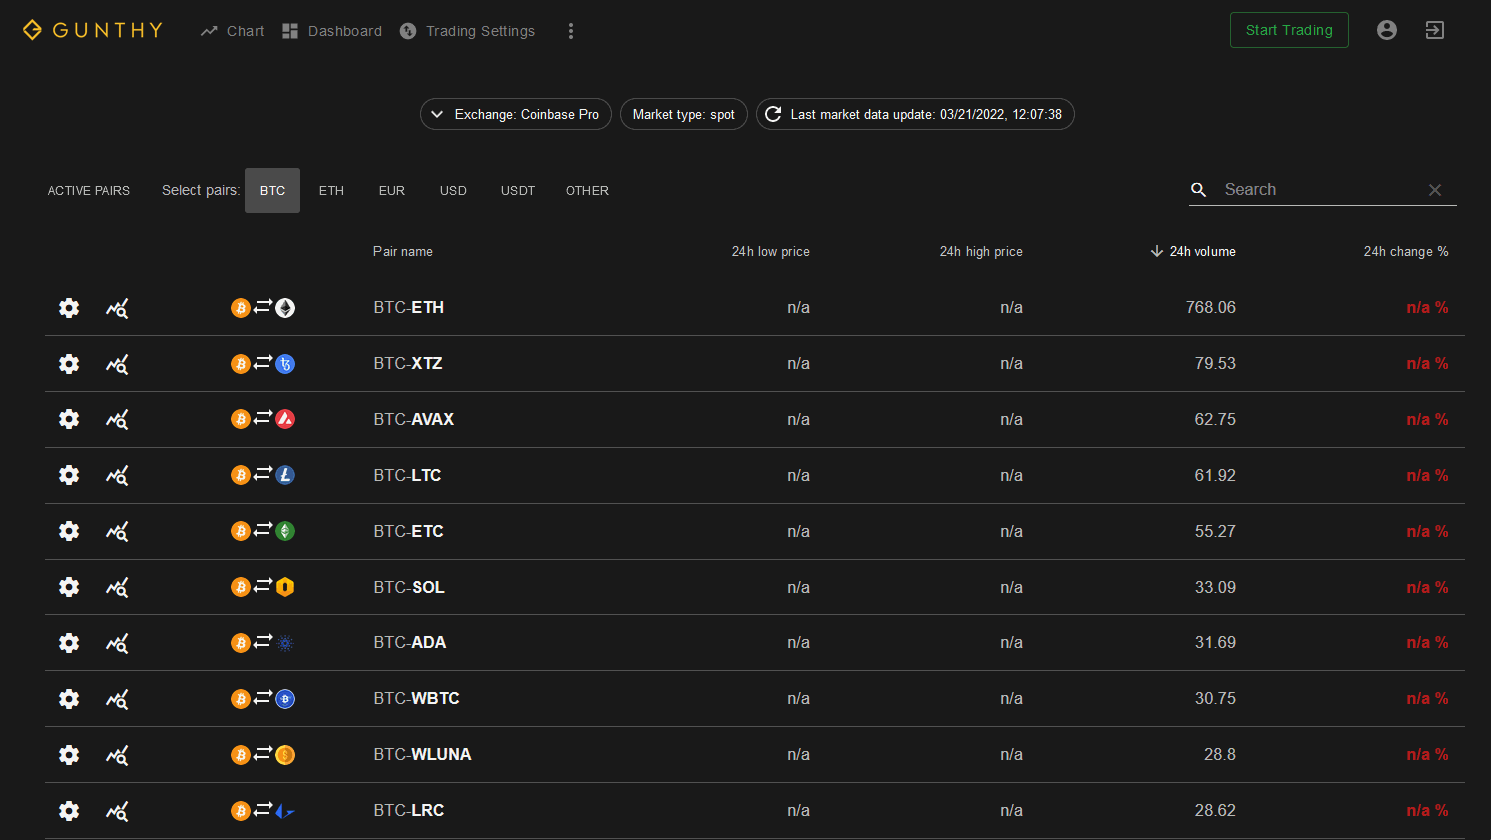Open chart analysis icon for BTC-AVAX
Image resolution: width=1491 pixels, height=840 pixels.
coord(117,420)
